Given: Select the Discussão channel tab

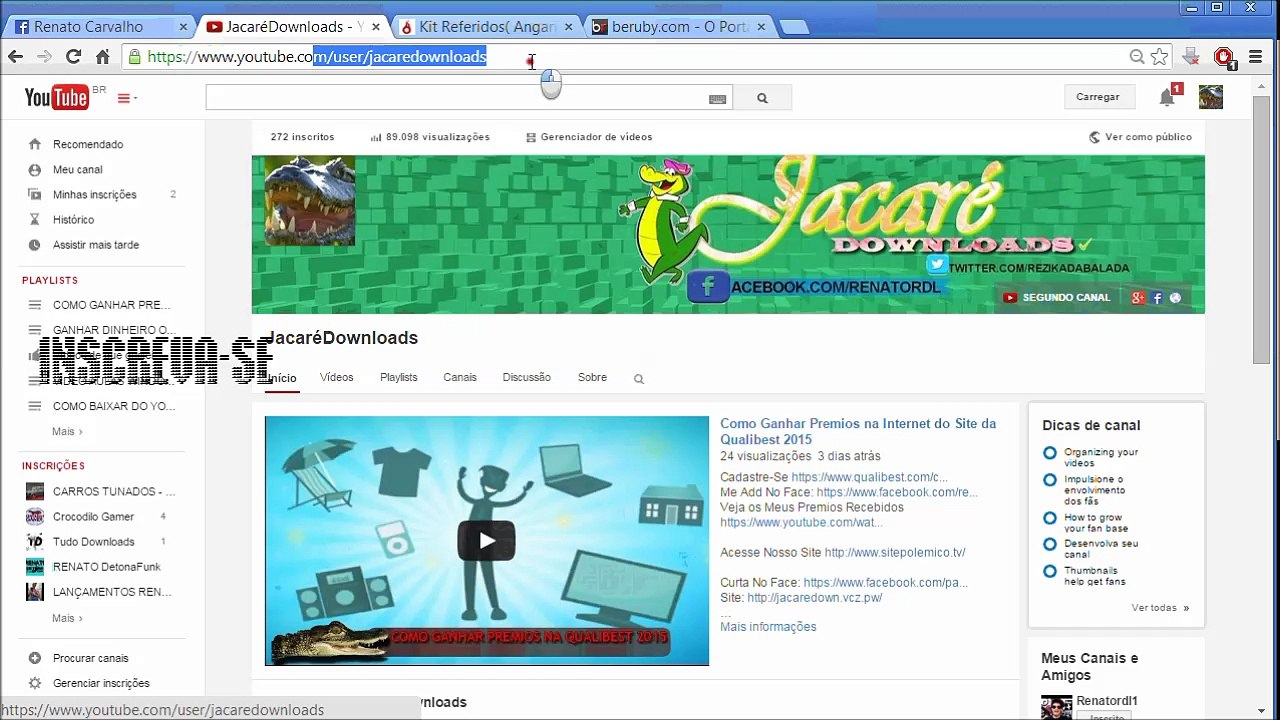Looking at the screenshot, I should point(527,377).
